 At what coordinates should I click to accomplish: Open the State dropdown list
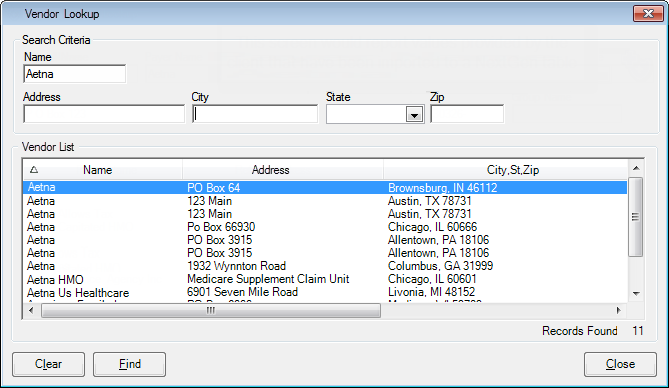[x=414, y=114]
